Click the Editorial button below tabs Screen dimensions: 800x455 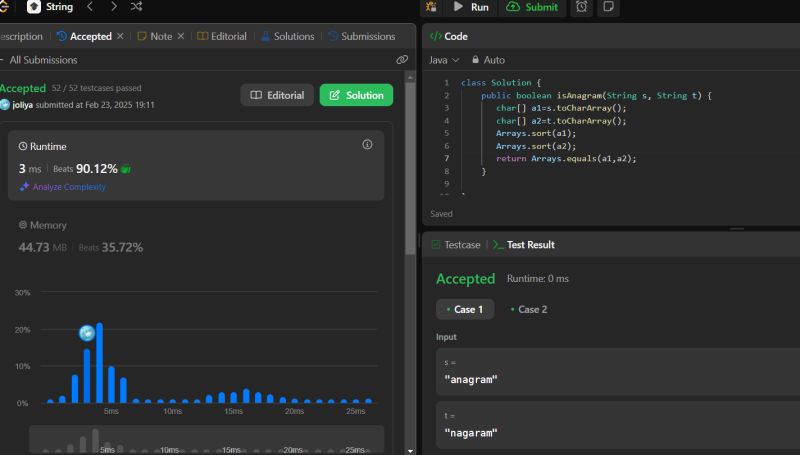277,95
